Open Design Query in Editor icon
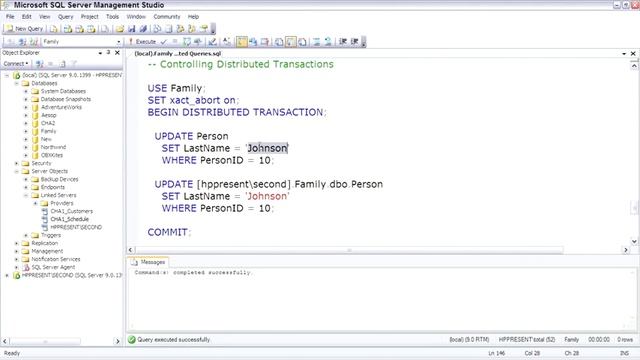The width and height of the screenshot is (640, 360). pos(212,42)
